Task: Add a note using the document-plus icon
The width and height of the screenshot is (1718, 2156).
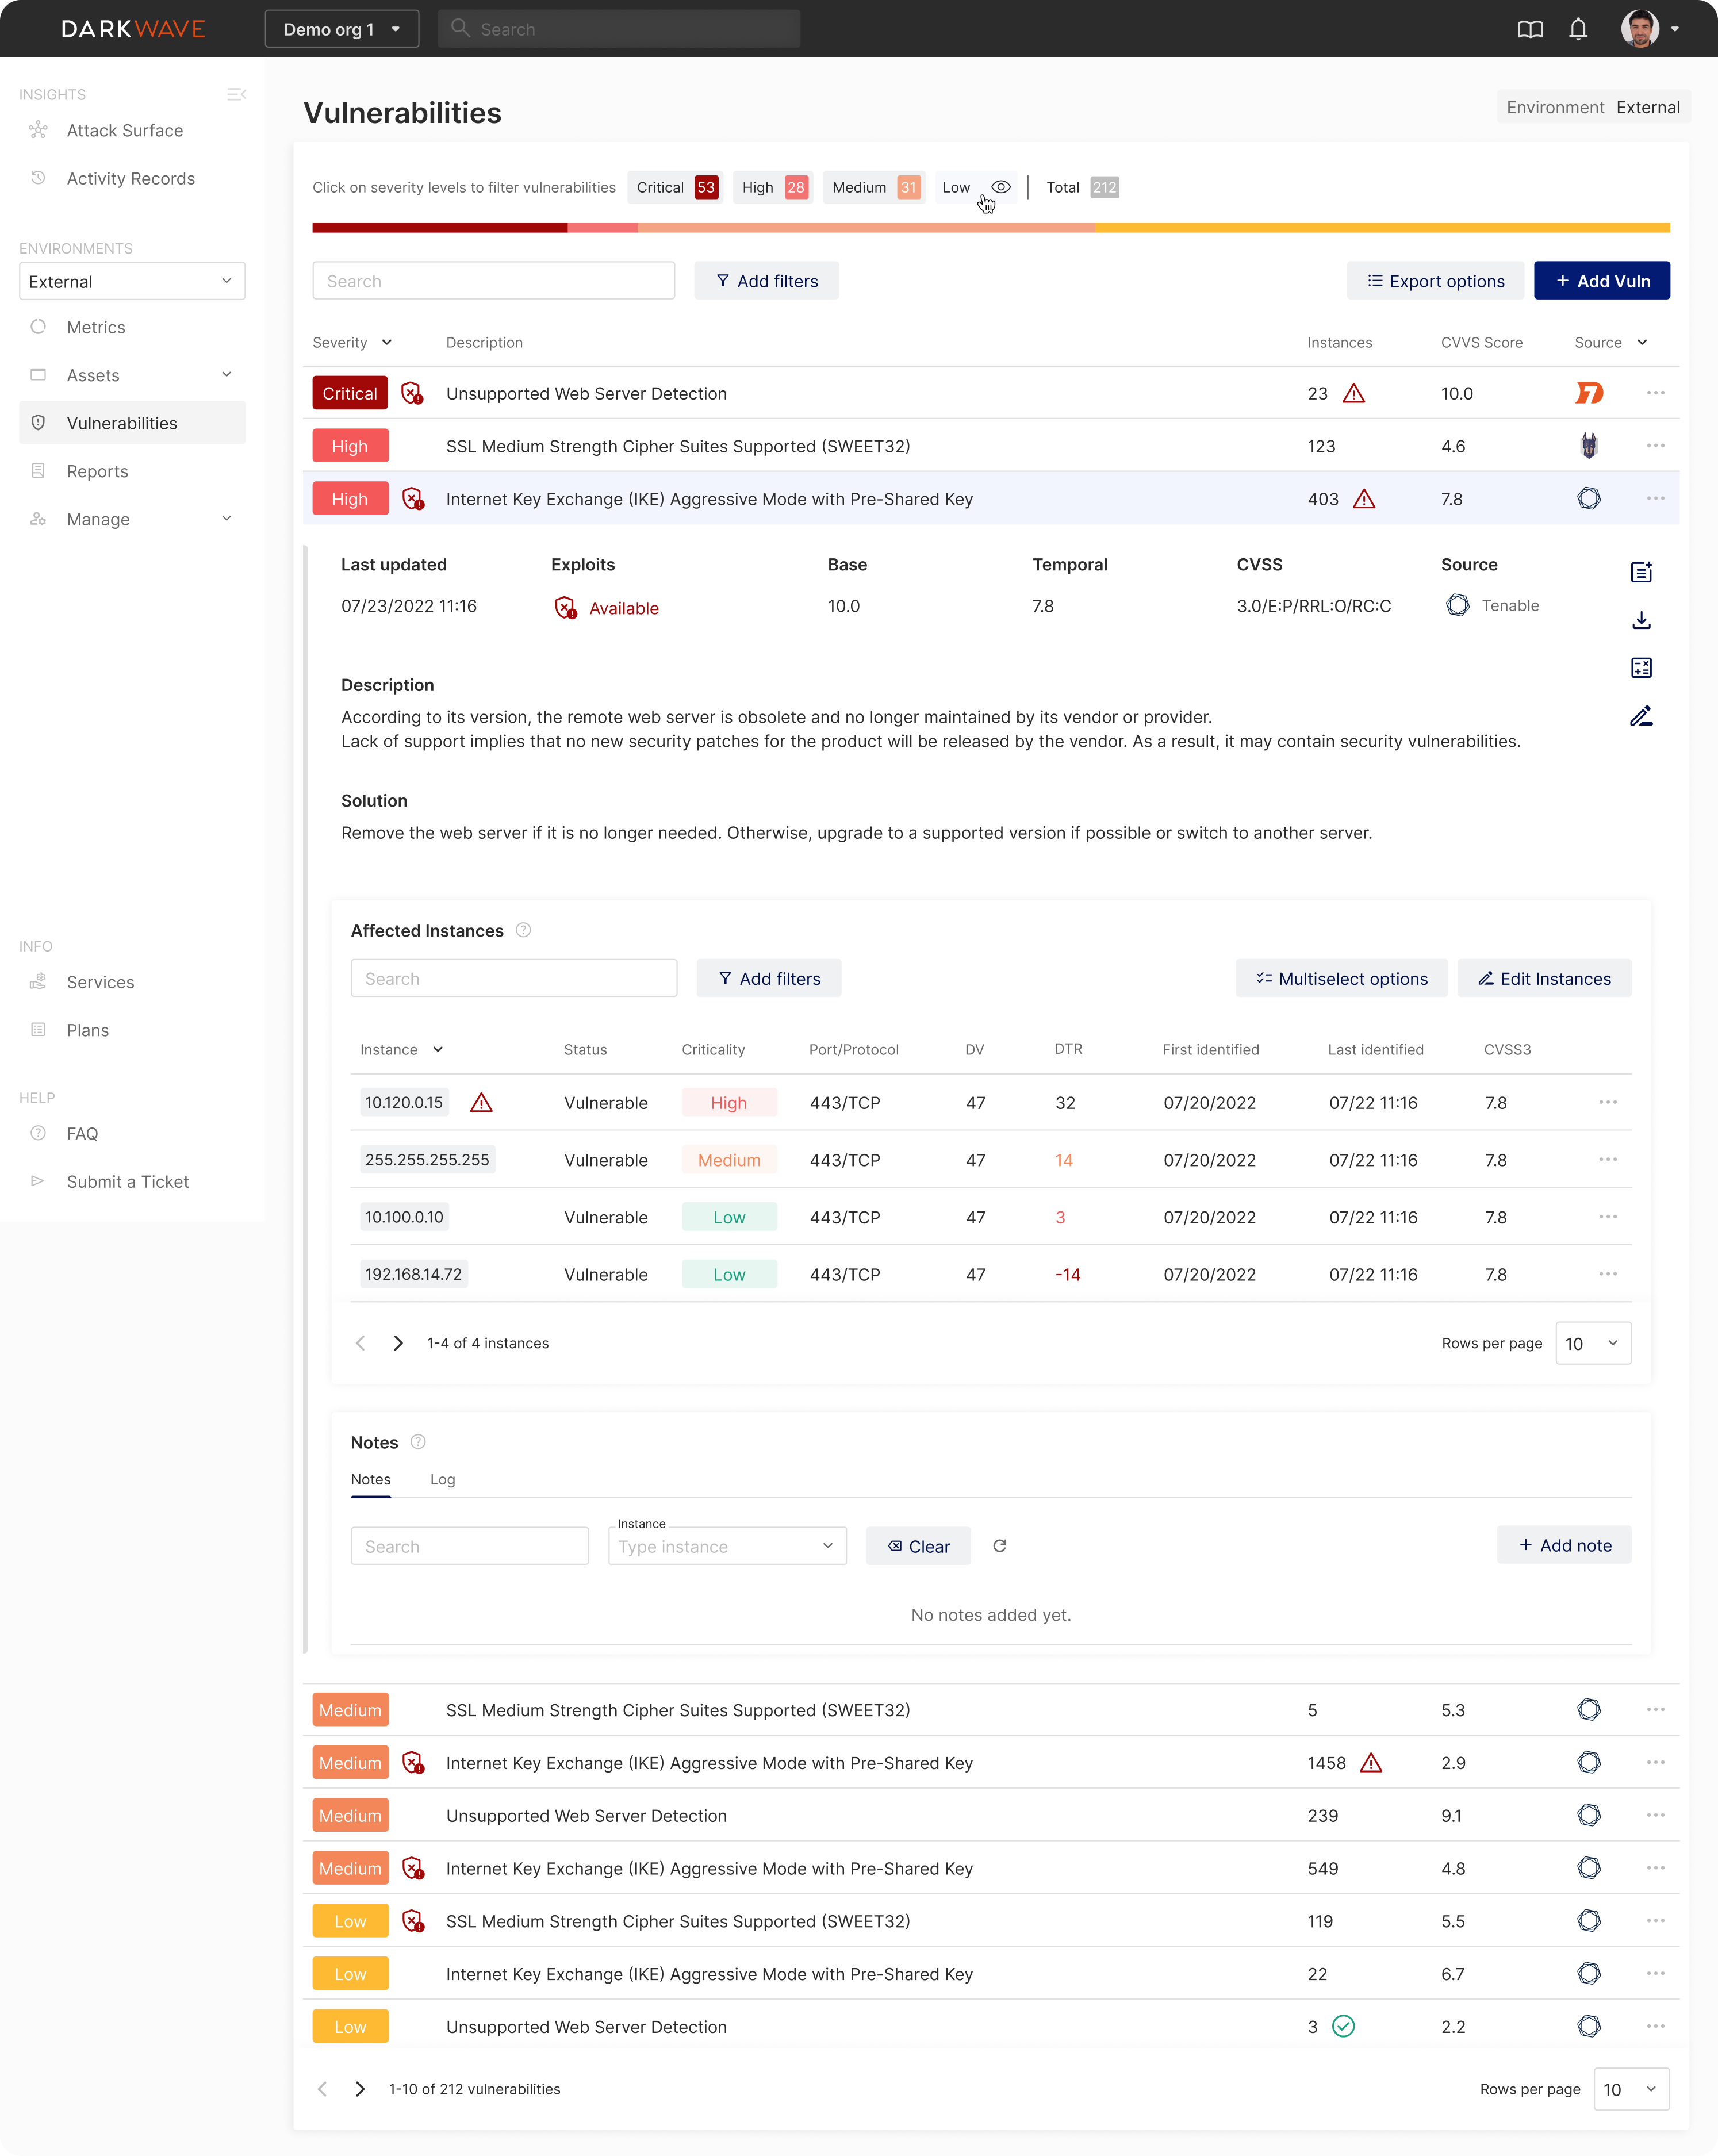Action: [1641, 572]
